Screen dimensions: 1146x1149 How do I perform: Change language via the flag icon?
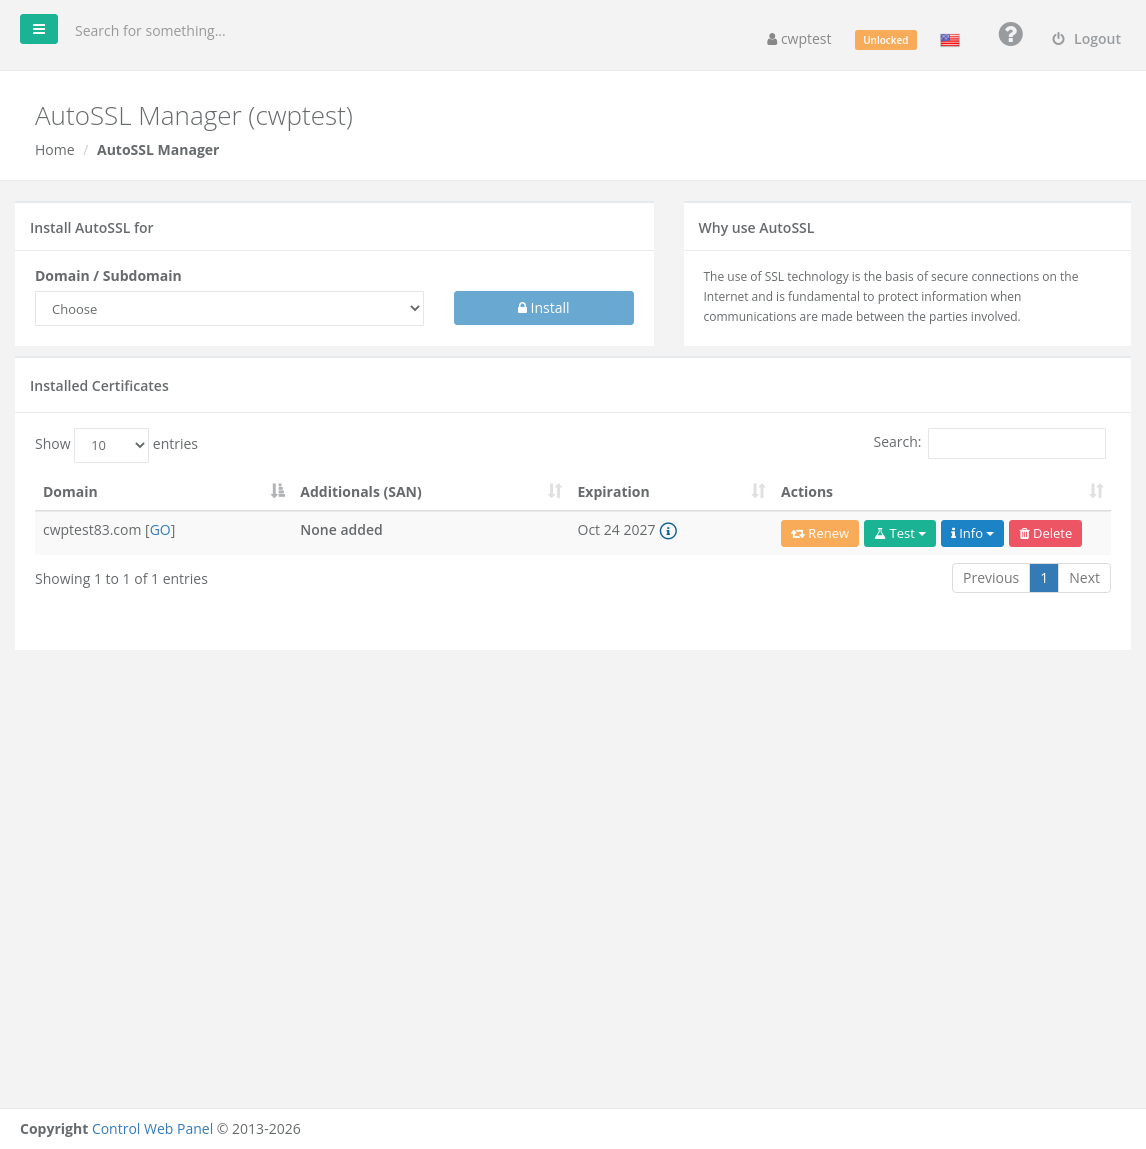pyautogui.click(x=950, y=40)
